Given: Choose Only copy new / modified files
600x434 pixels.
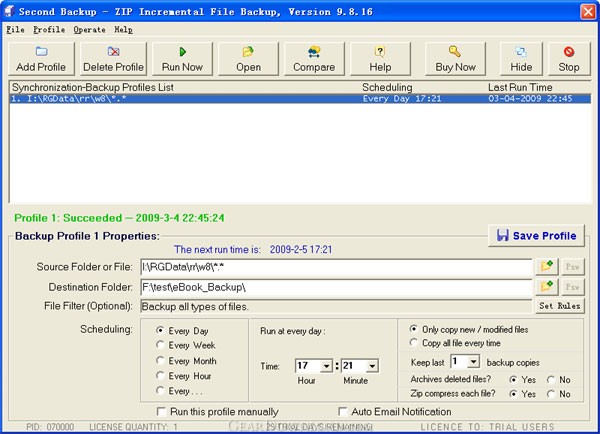Looking at the screenshot, I should 469,329.
